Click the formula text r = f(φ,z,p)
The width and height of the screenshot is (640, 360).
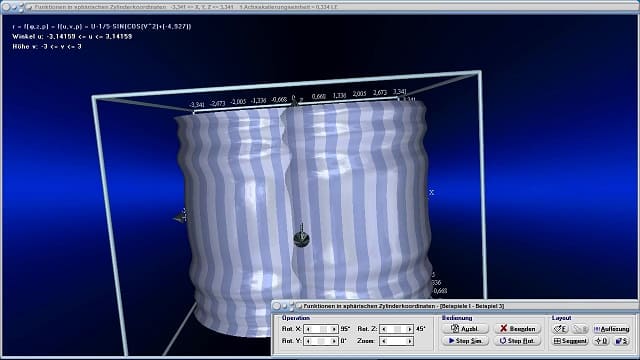(x=102, y=27)
